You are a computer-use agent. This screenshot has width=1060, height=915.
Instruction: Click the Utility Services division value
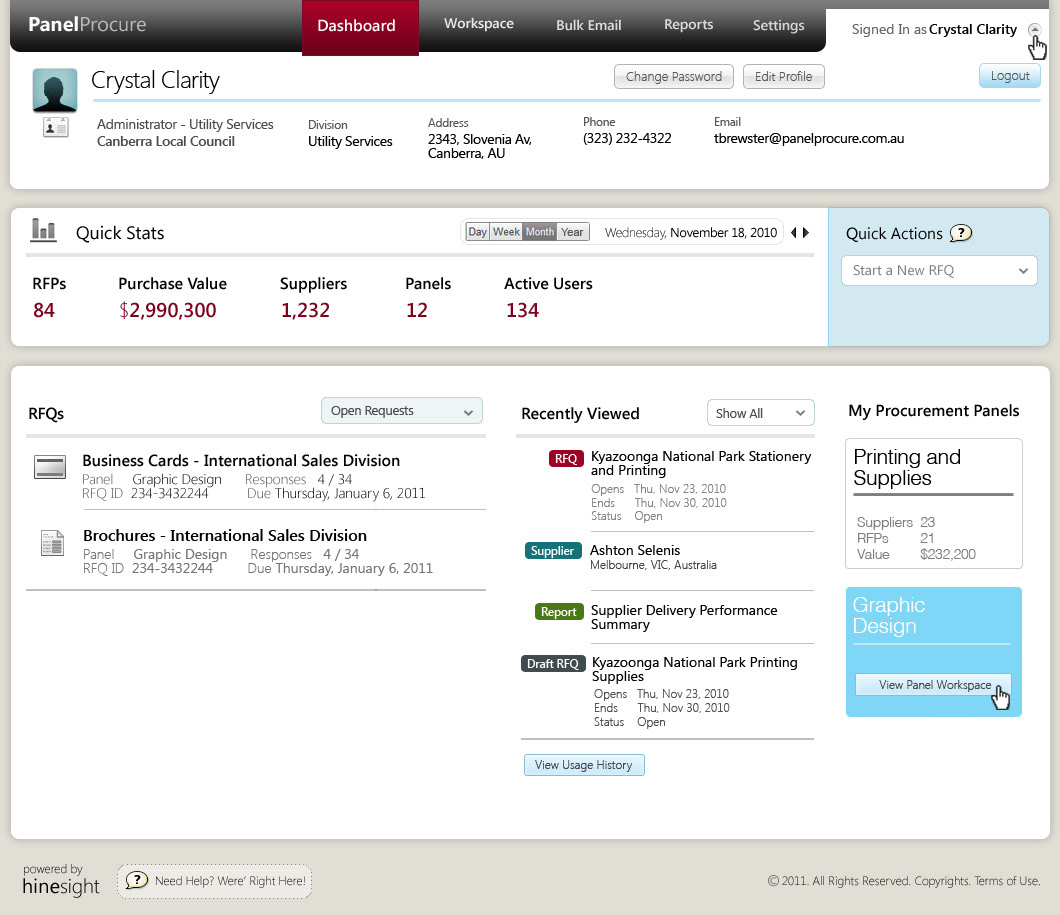(x=350, y=141)
